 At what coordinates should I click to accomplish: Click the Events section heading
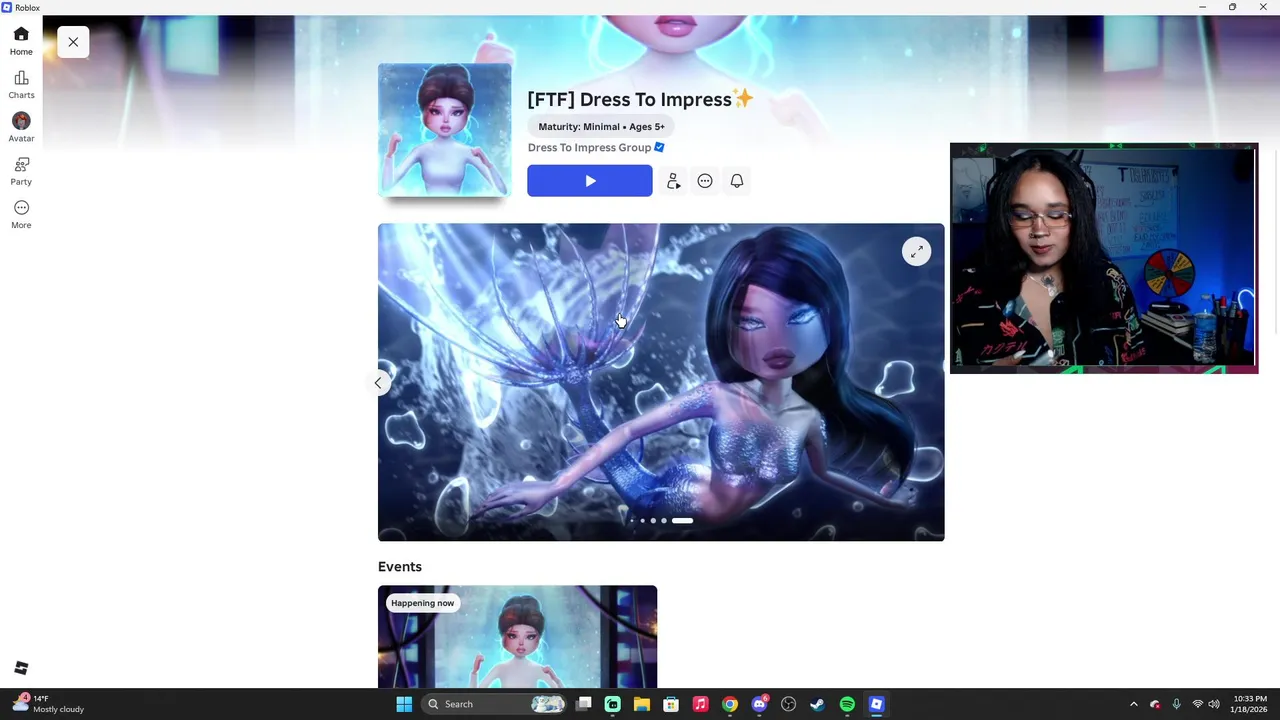(400, 567)
